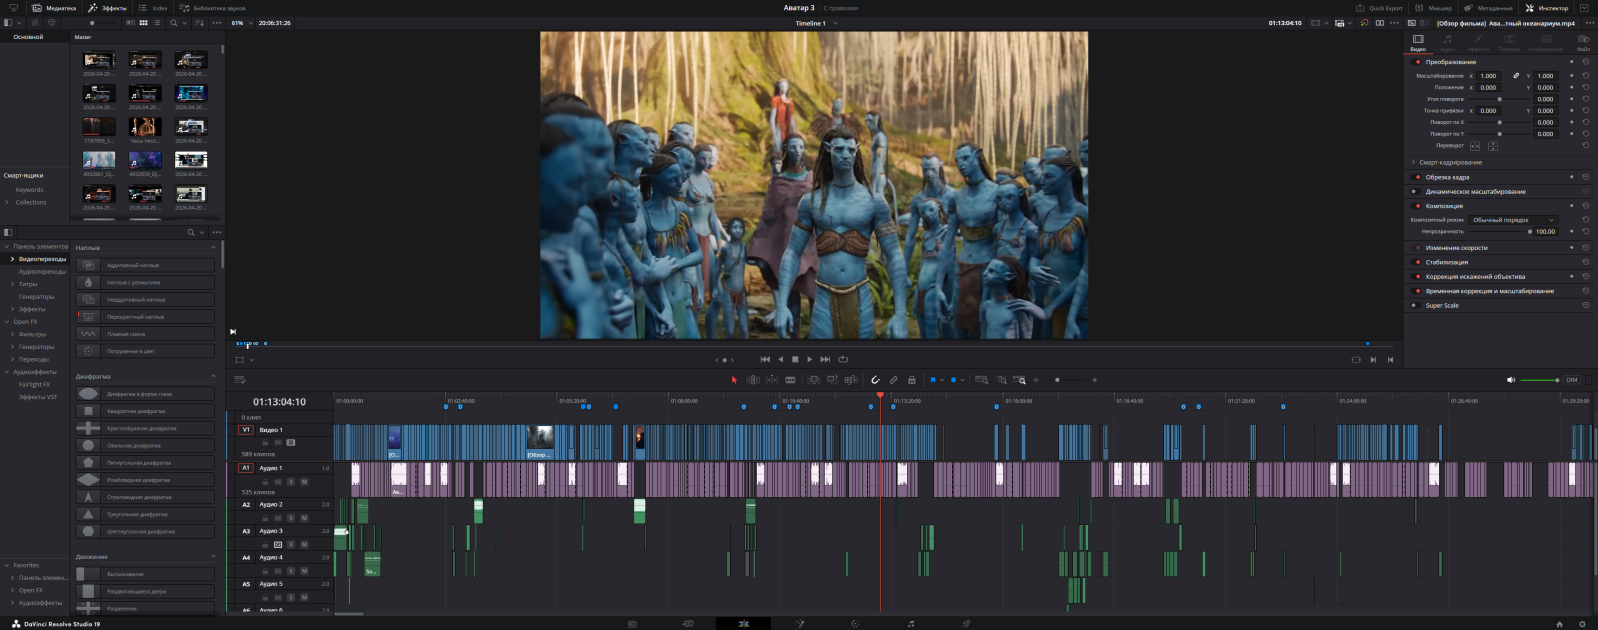Toggle the Стабилизация enable switch

[x=1417, y=262]
